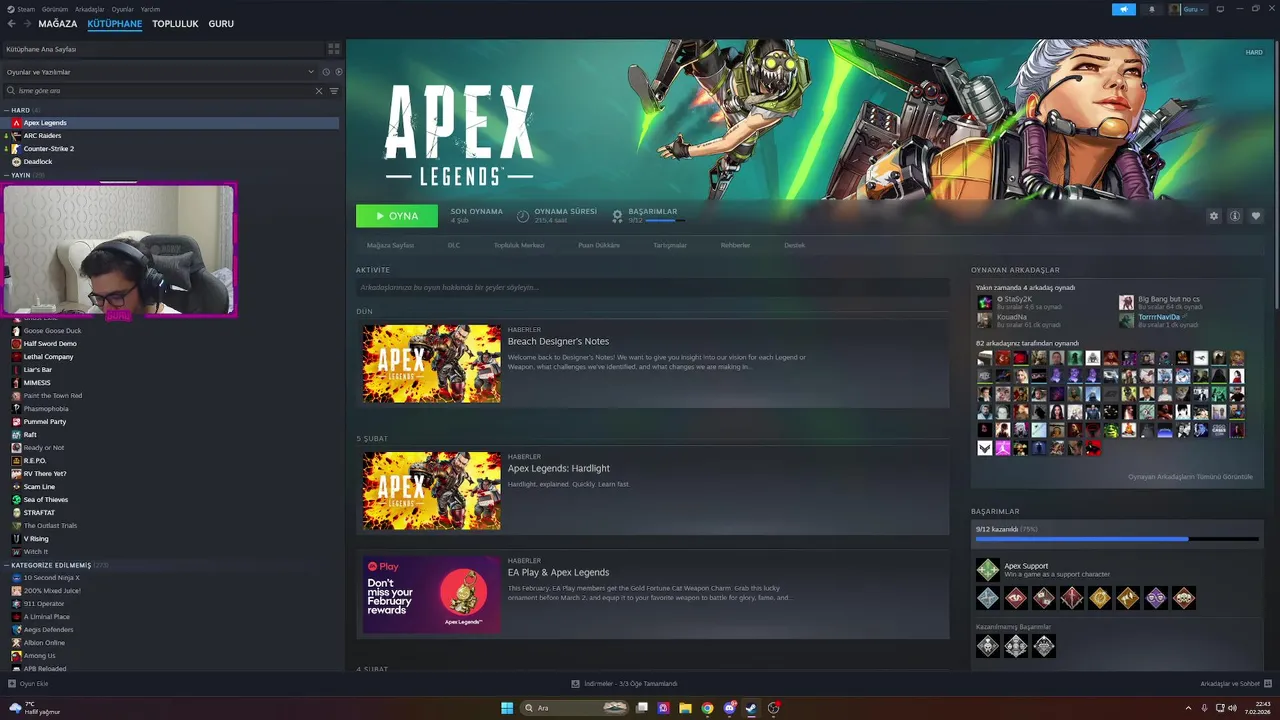This screenshot has height=720, width=1280.
Task: Open Breach Designer's Notes news
Action: [558, 342]
